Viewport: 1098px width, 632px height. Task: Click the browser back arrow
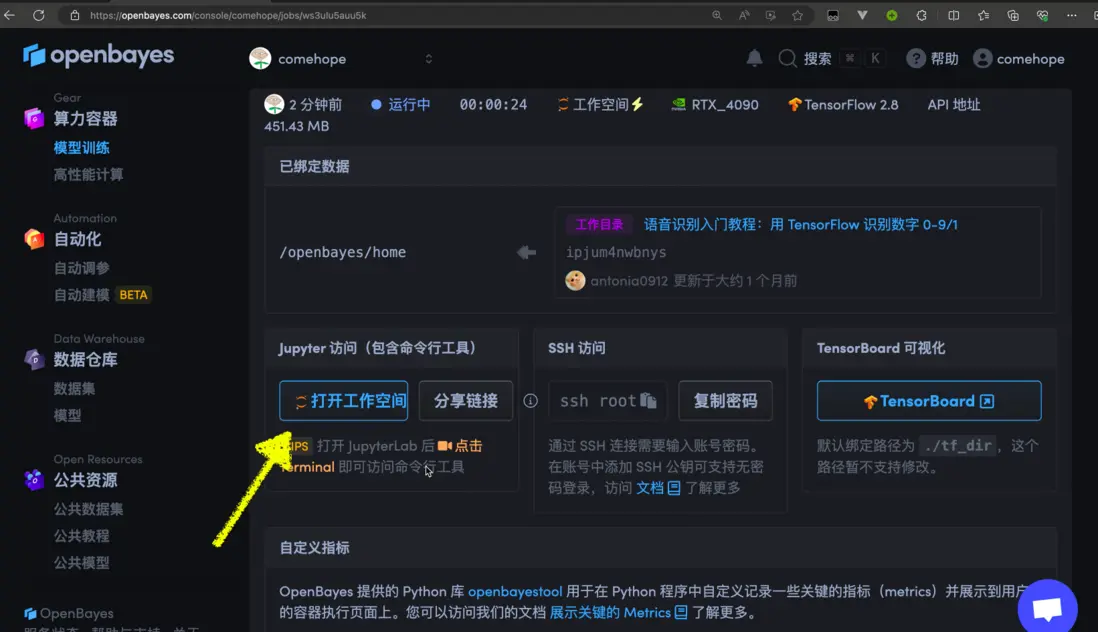[x=9, y=15]
